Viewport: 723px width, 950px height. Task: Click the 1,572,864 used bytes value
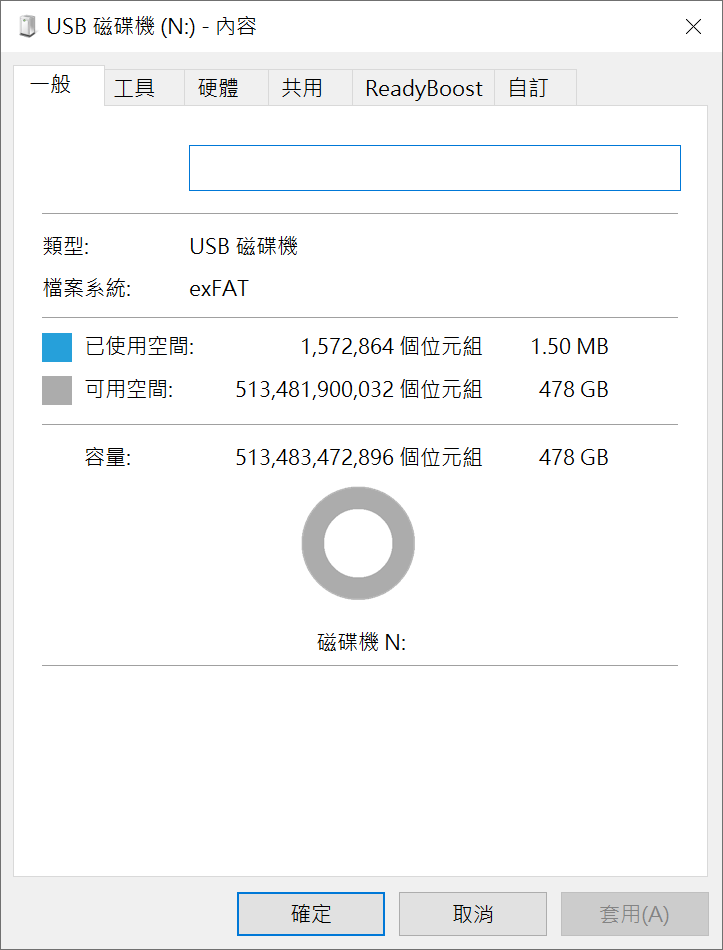346,347
